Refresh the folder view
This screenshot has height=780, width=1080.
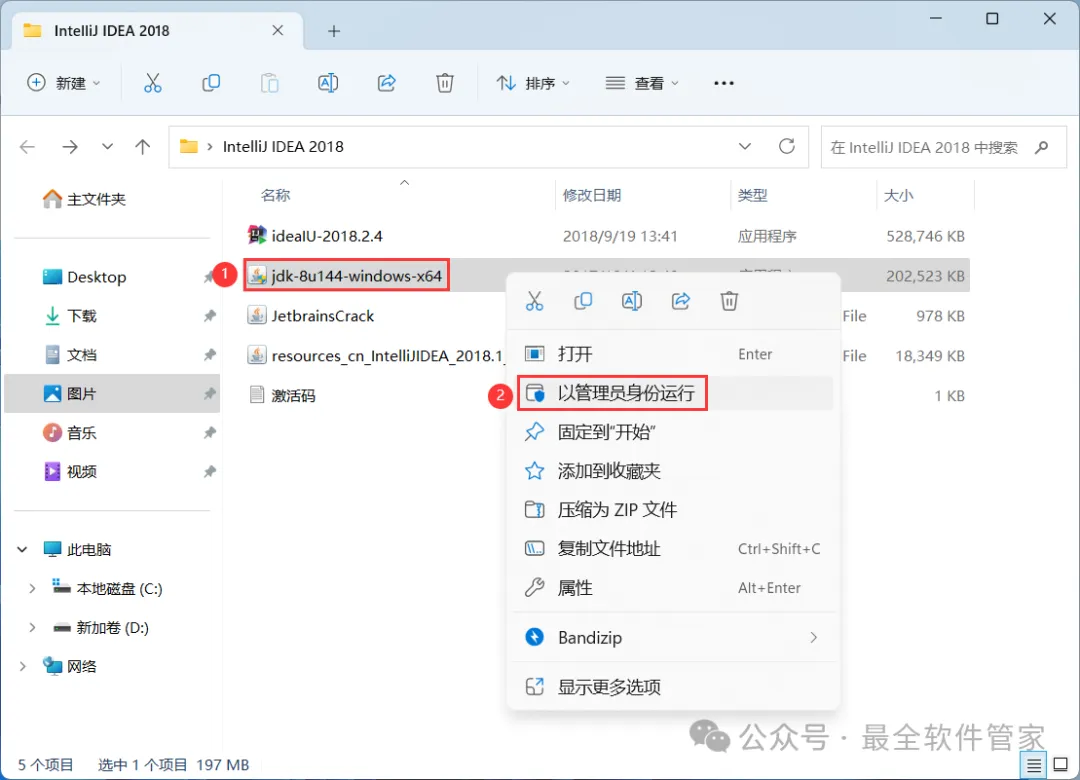pyautogui.click(x=787, y=146)
